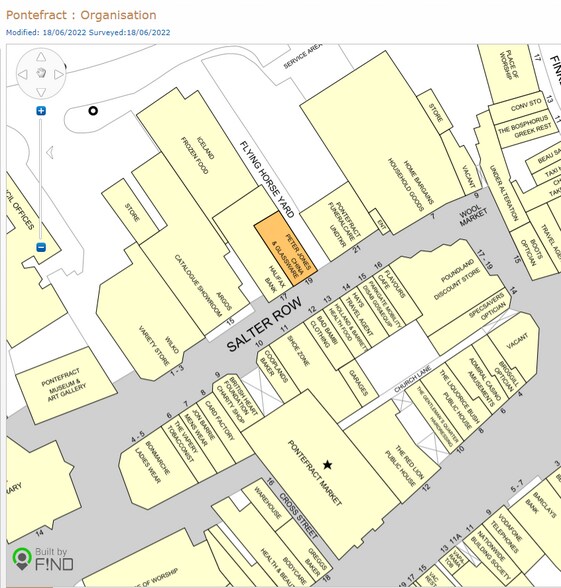561x588 pixels.
Task: Click the black star on Pontefract Market
Action: [327, 465]
